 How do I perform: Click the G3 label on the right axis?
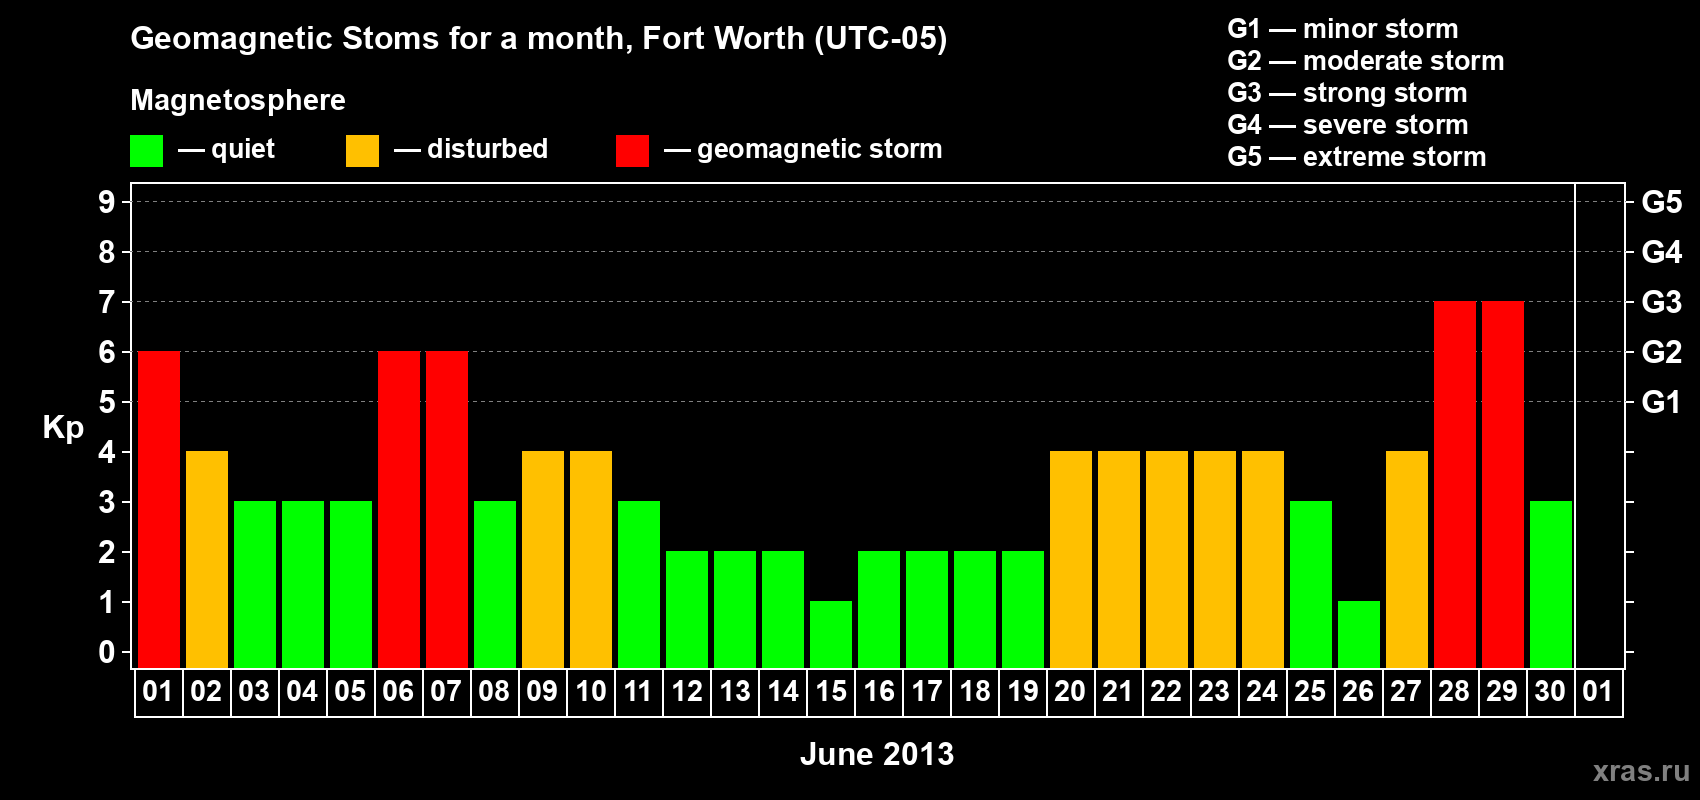pyautogui.click(x=1662, y=302)
